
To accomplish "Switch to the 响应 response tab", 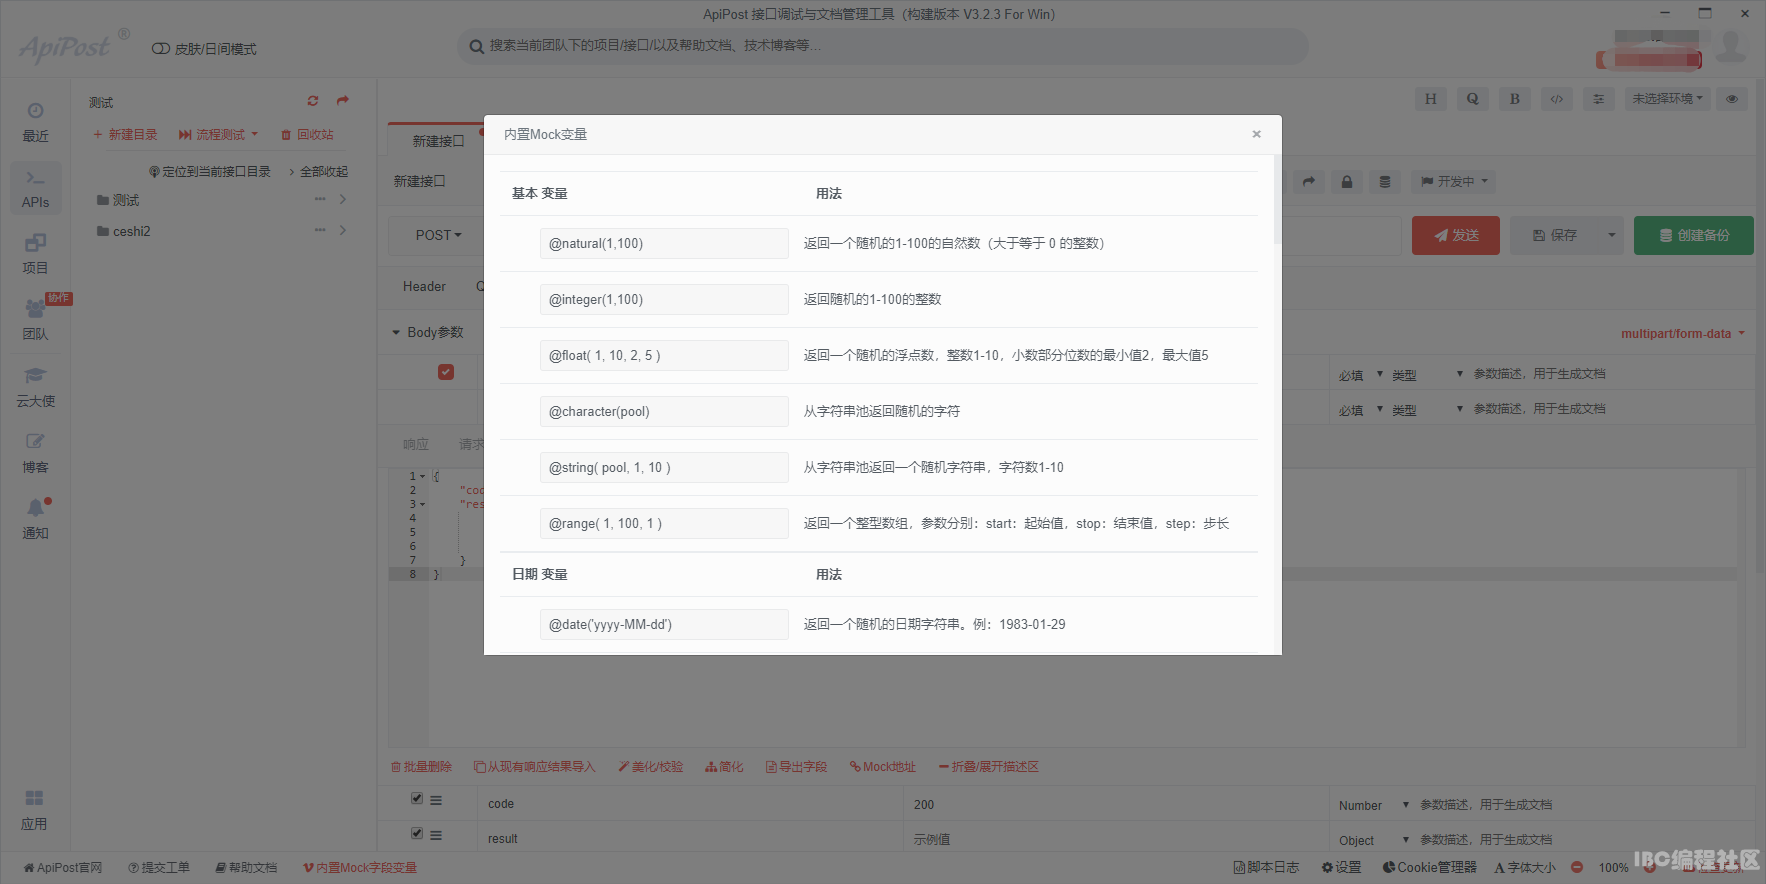I will coord(416,444).
